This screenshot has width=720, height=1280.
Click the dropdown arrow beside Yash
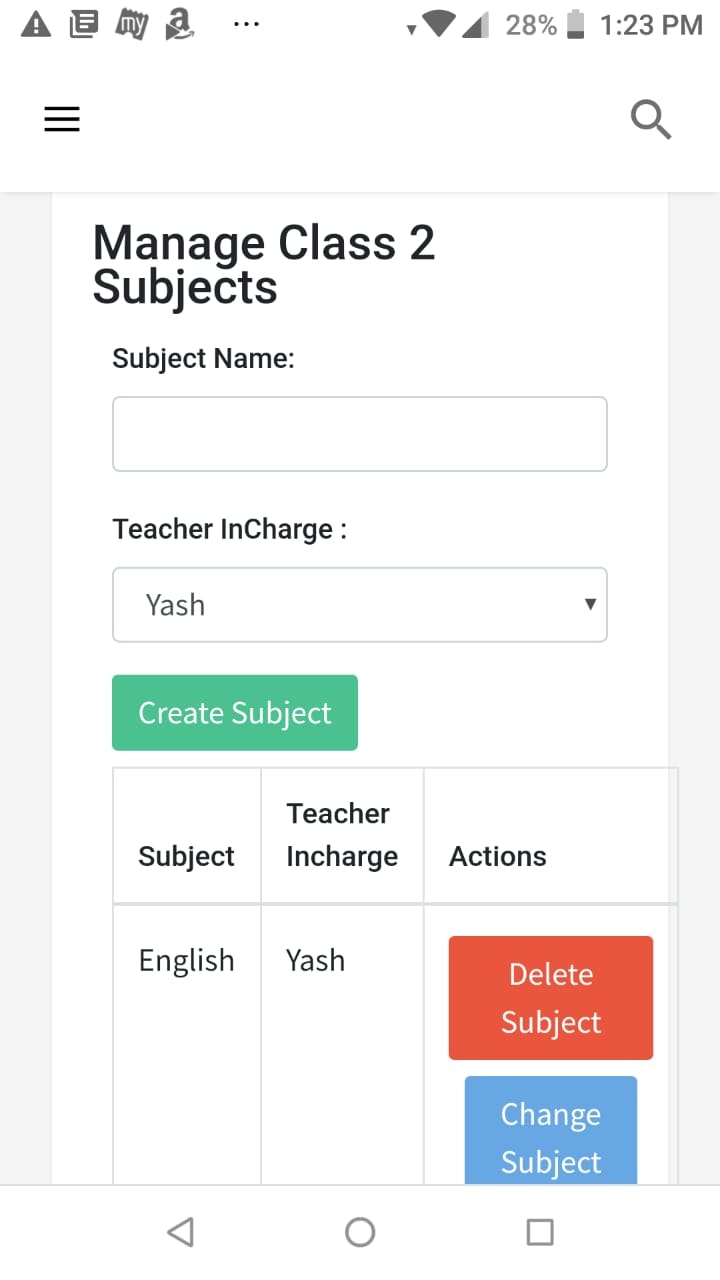point(590,604)
